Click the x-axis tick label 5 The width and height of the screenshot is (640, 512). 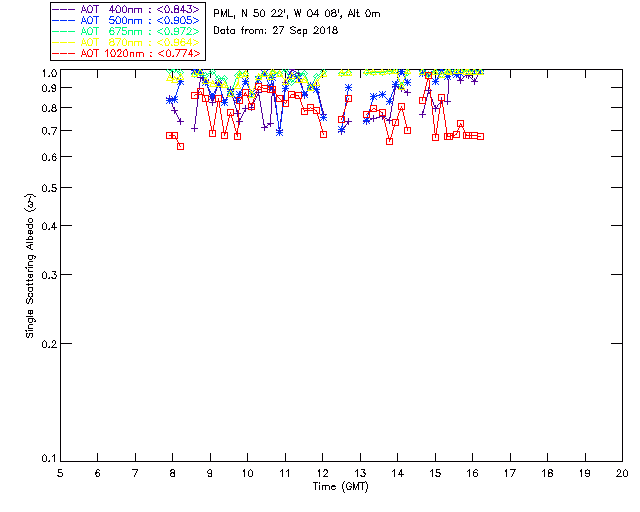tap(60, 472)
